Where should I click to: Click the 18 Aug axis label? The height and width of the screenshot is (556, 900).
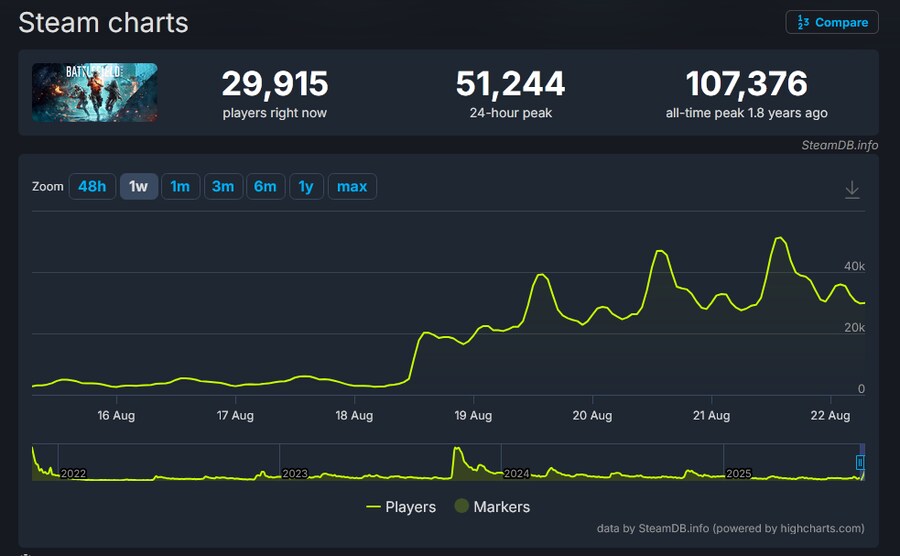354,415
